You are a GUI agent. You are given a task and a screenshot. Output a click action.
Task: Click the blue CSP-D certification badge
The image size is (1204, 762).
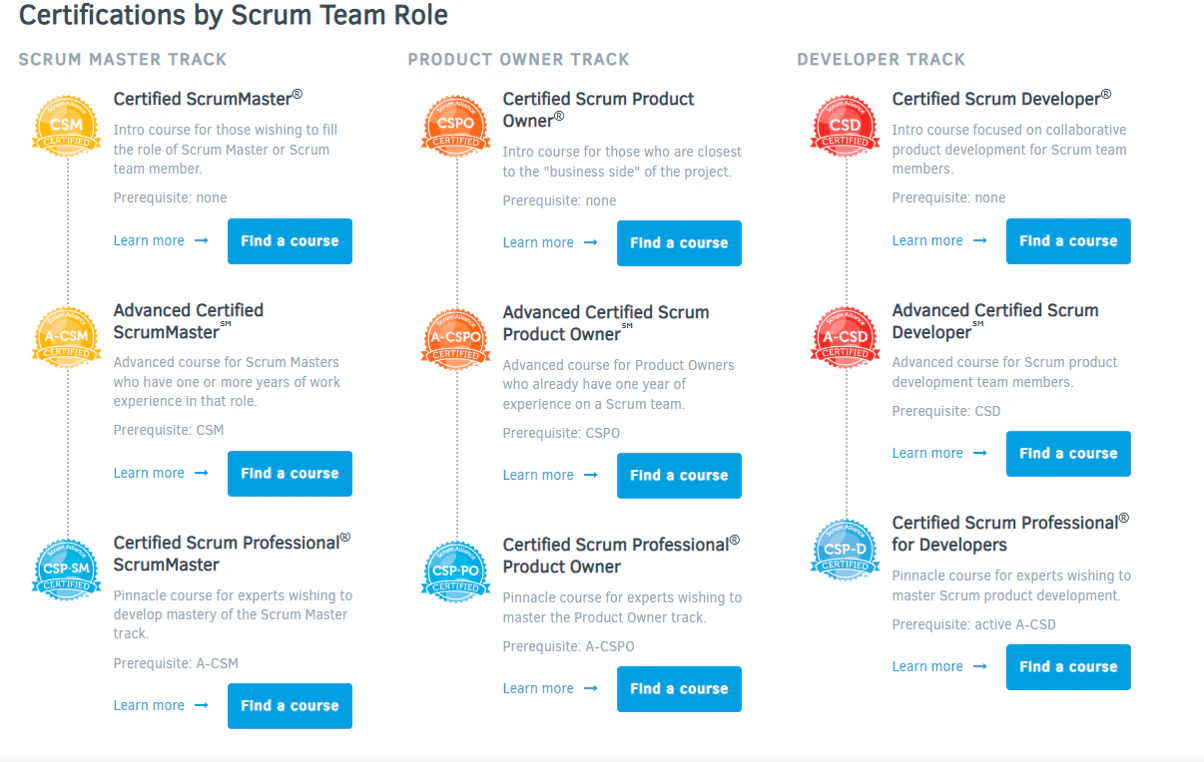(x=846, y=551)
